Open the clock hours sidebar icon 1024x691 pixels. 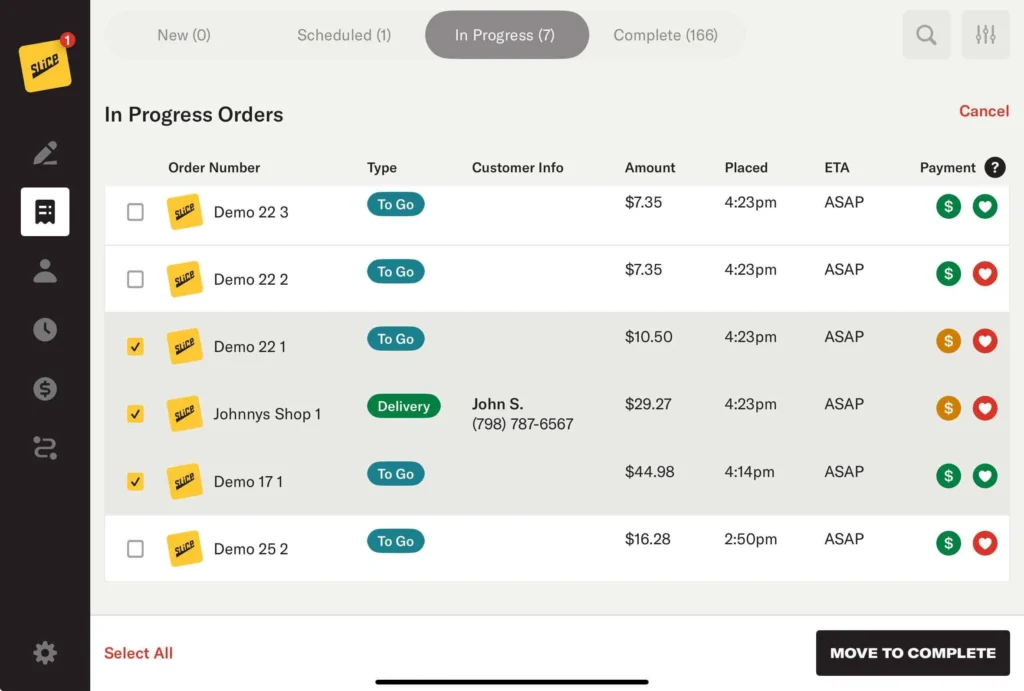coord(45,330)
